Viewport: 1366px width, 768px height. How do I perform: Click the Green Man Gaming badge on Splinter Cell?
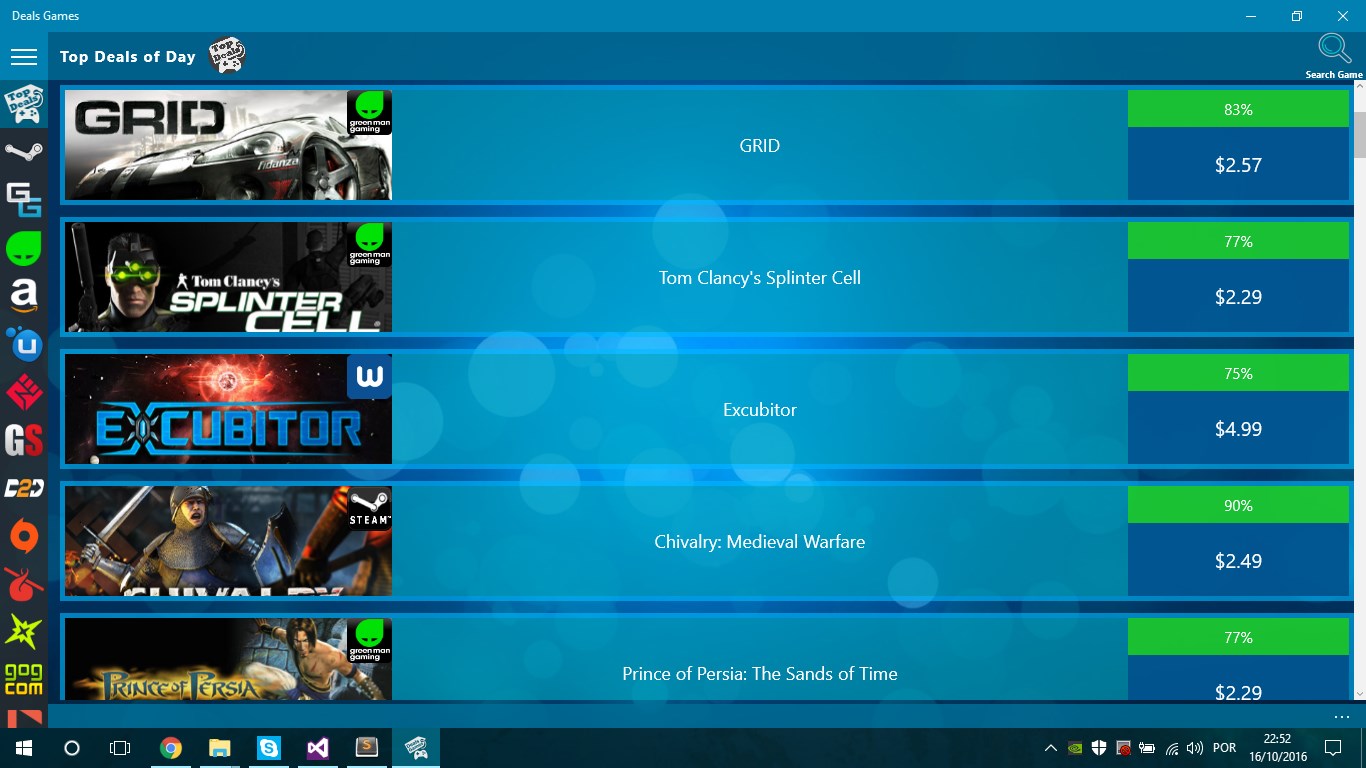[369, 245]
